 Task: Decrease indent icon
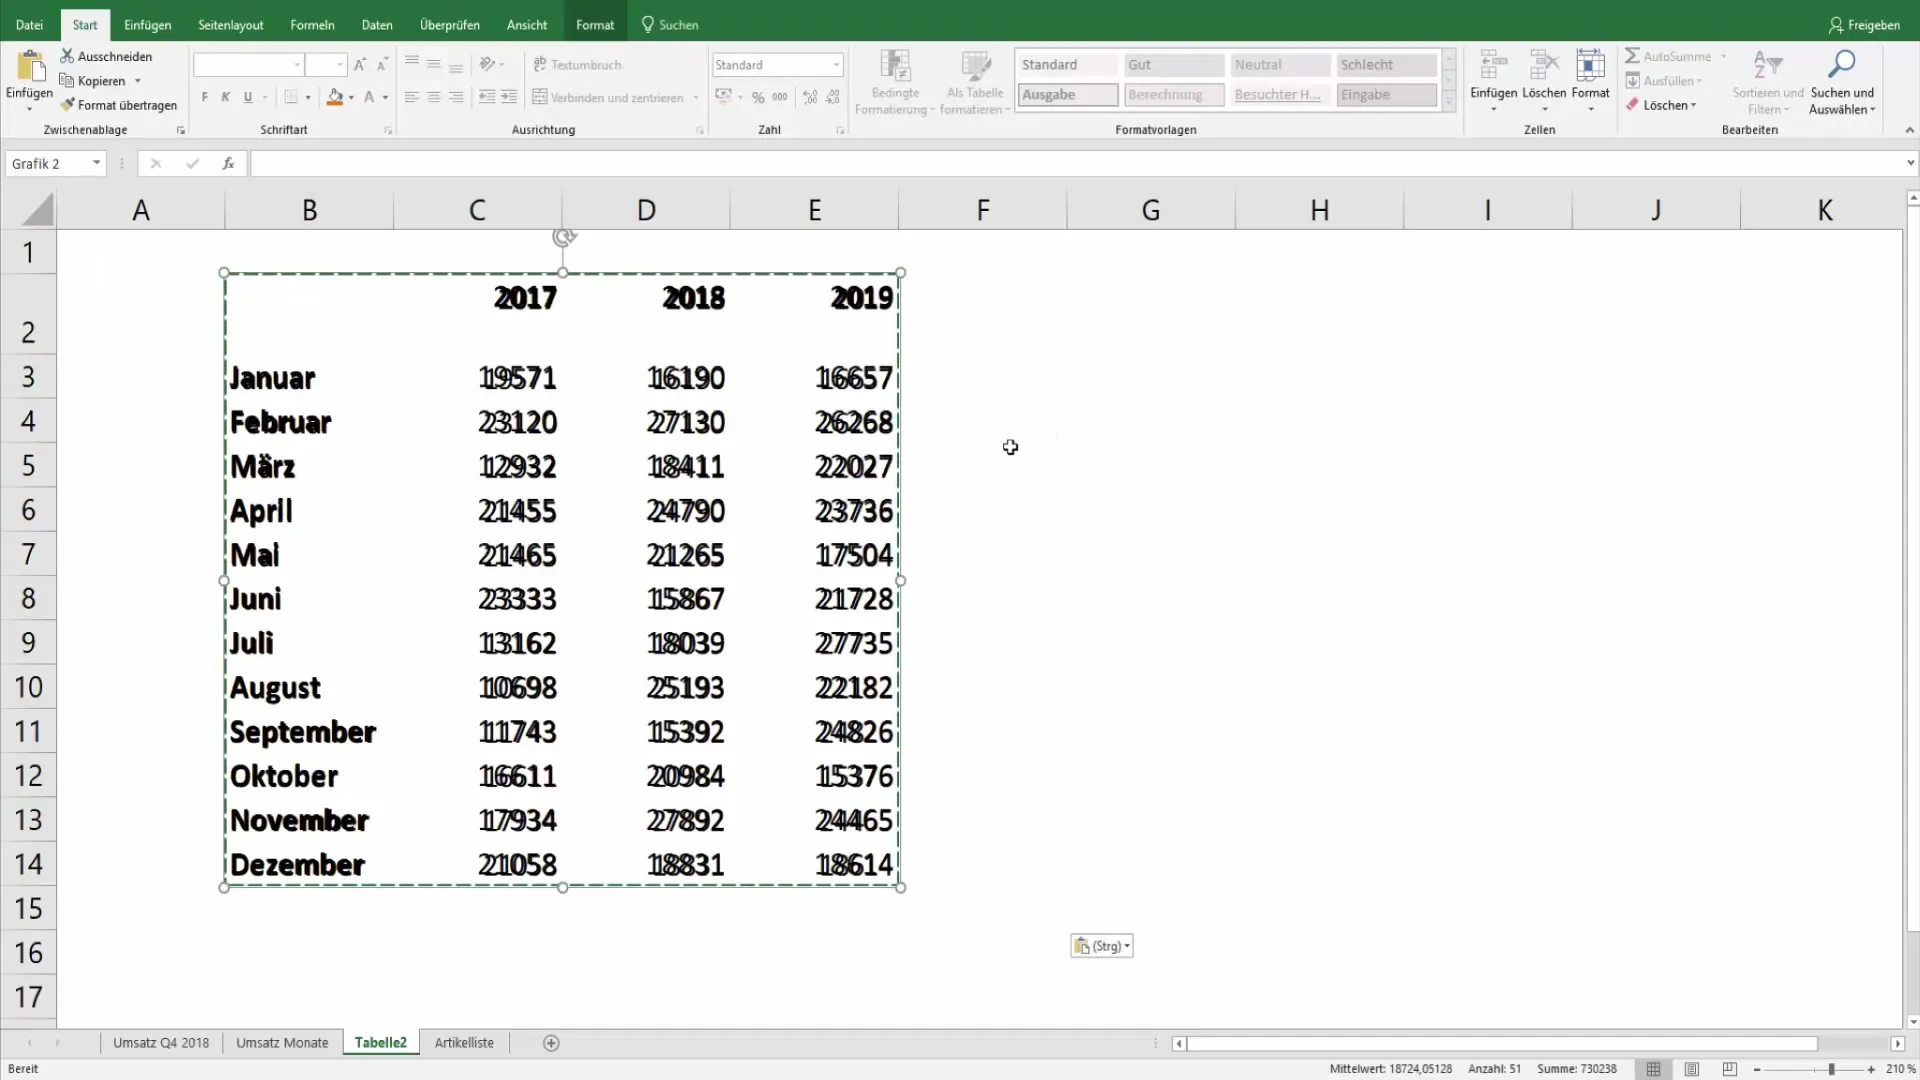pos(487,97)
